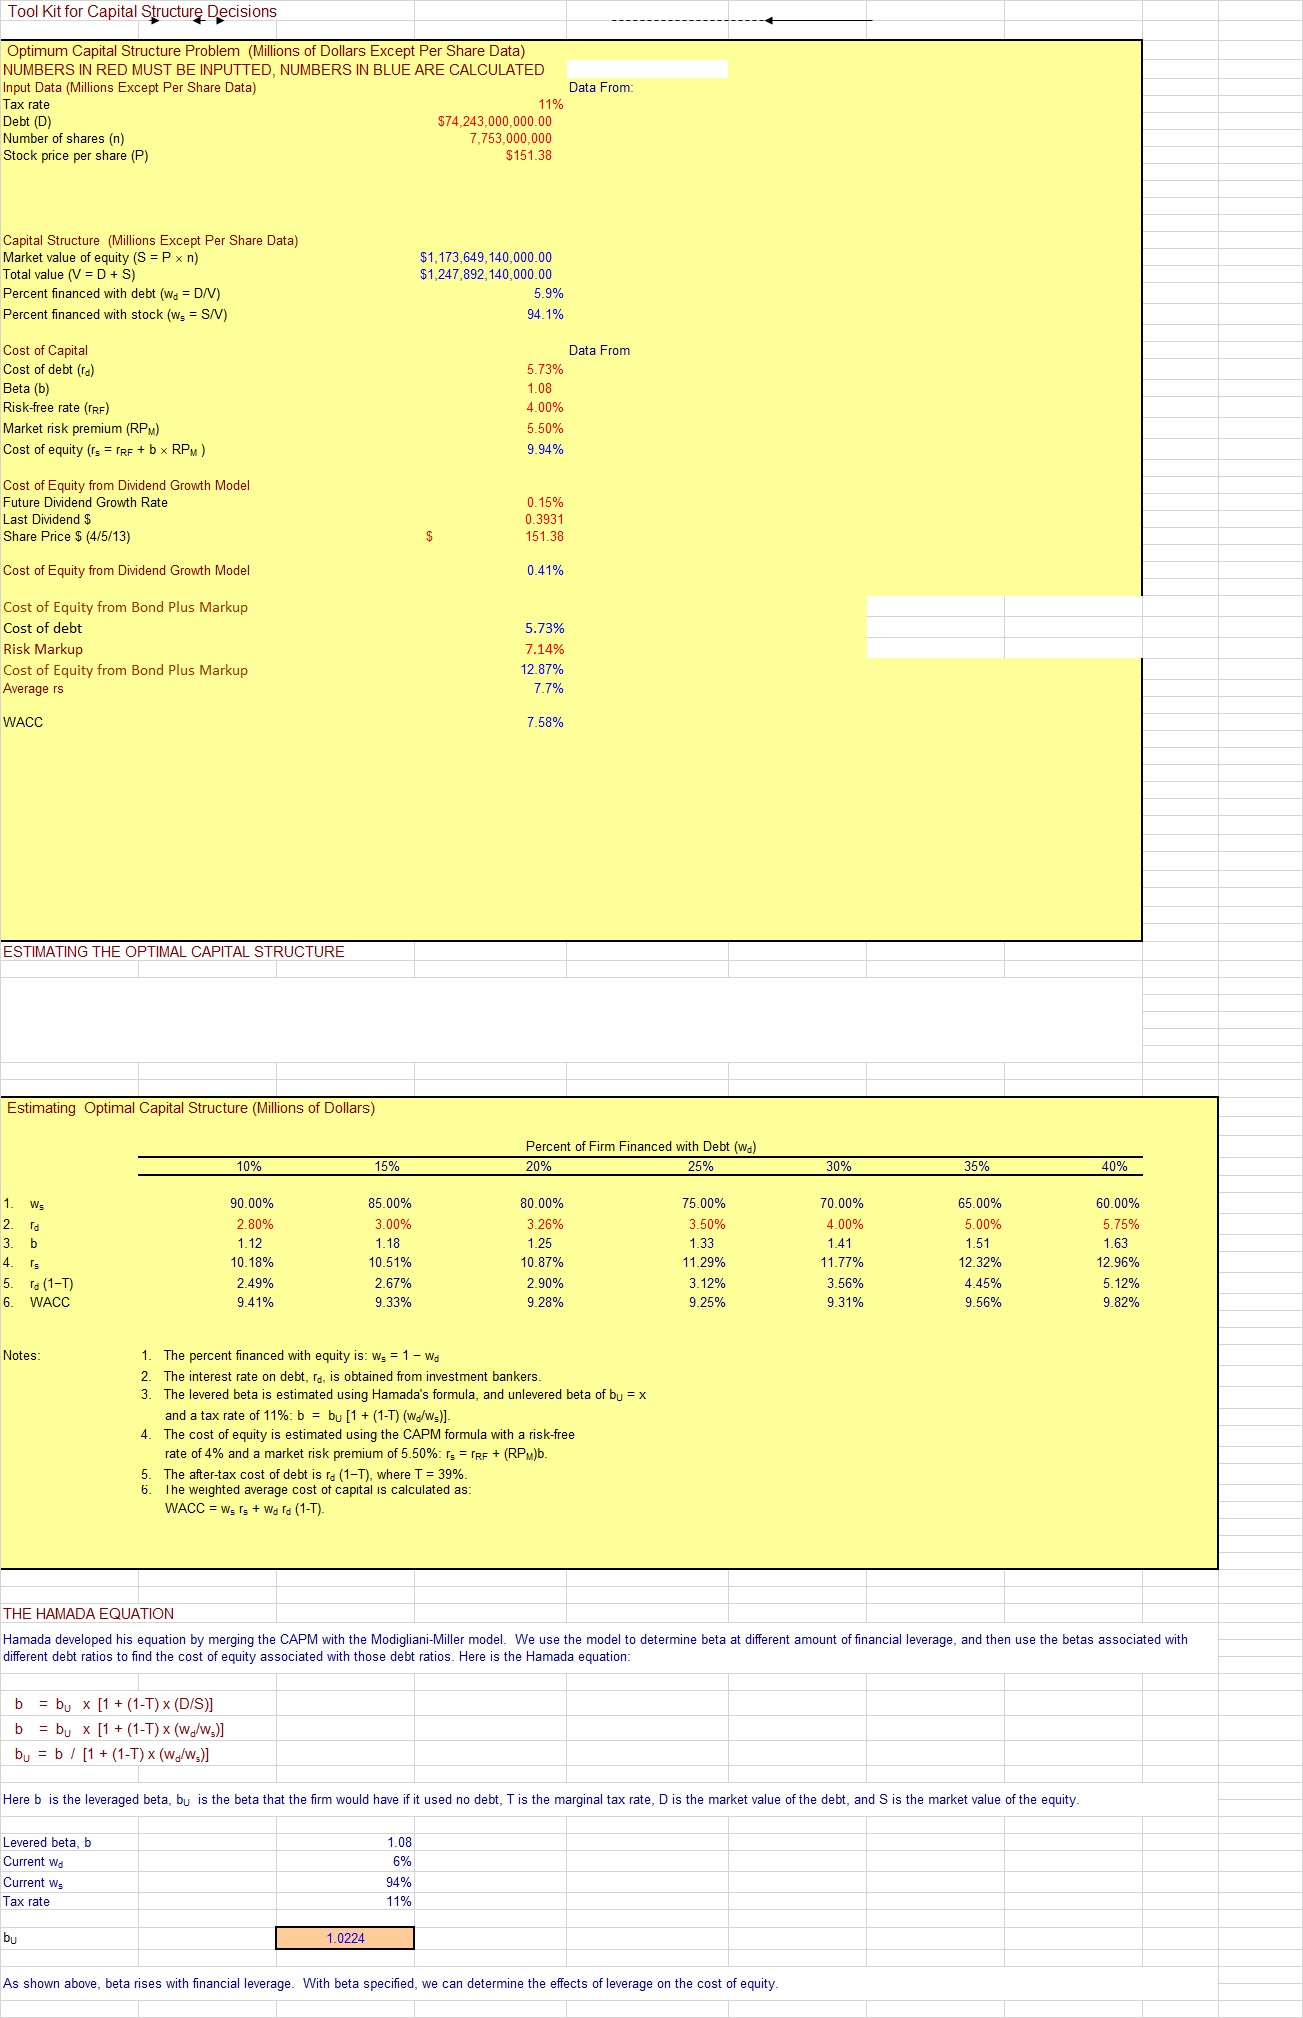Select the dividend growth model result 0.41%
Screen dimensions: 1303x2018
pyautogui.click(x=546, y=571)
